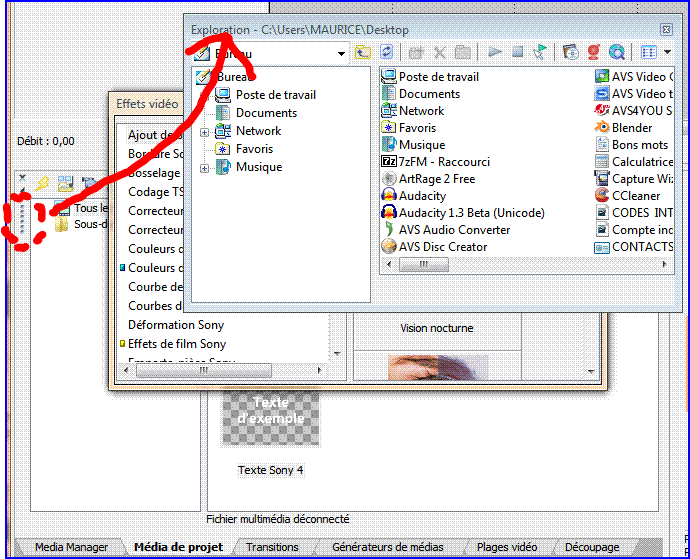Select Déformation Sony effect

(x=176, y=325)
